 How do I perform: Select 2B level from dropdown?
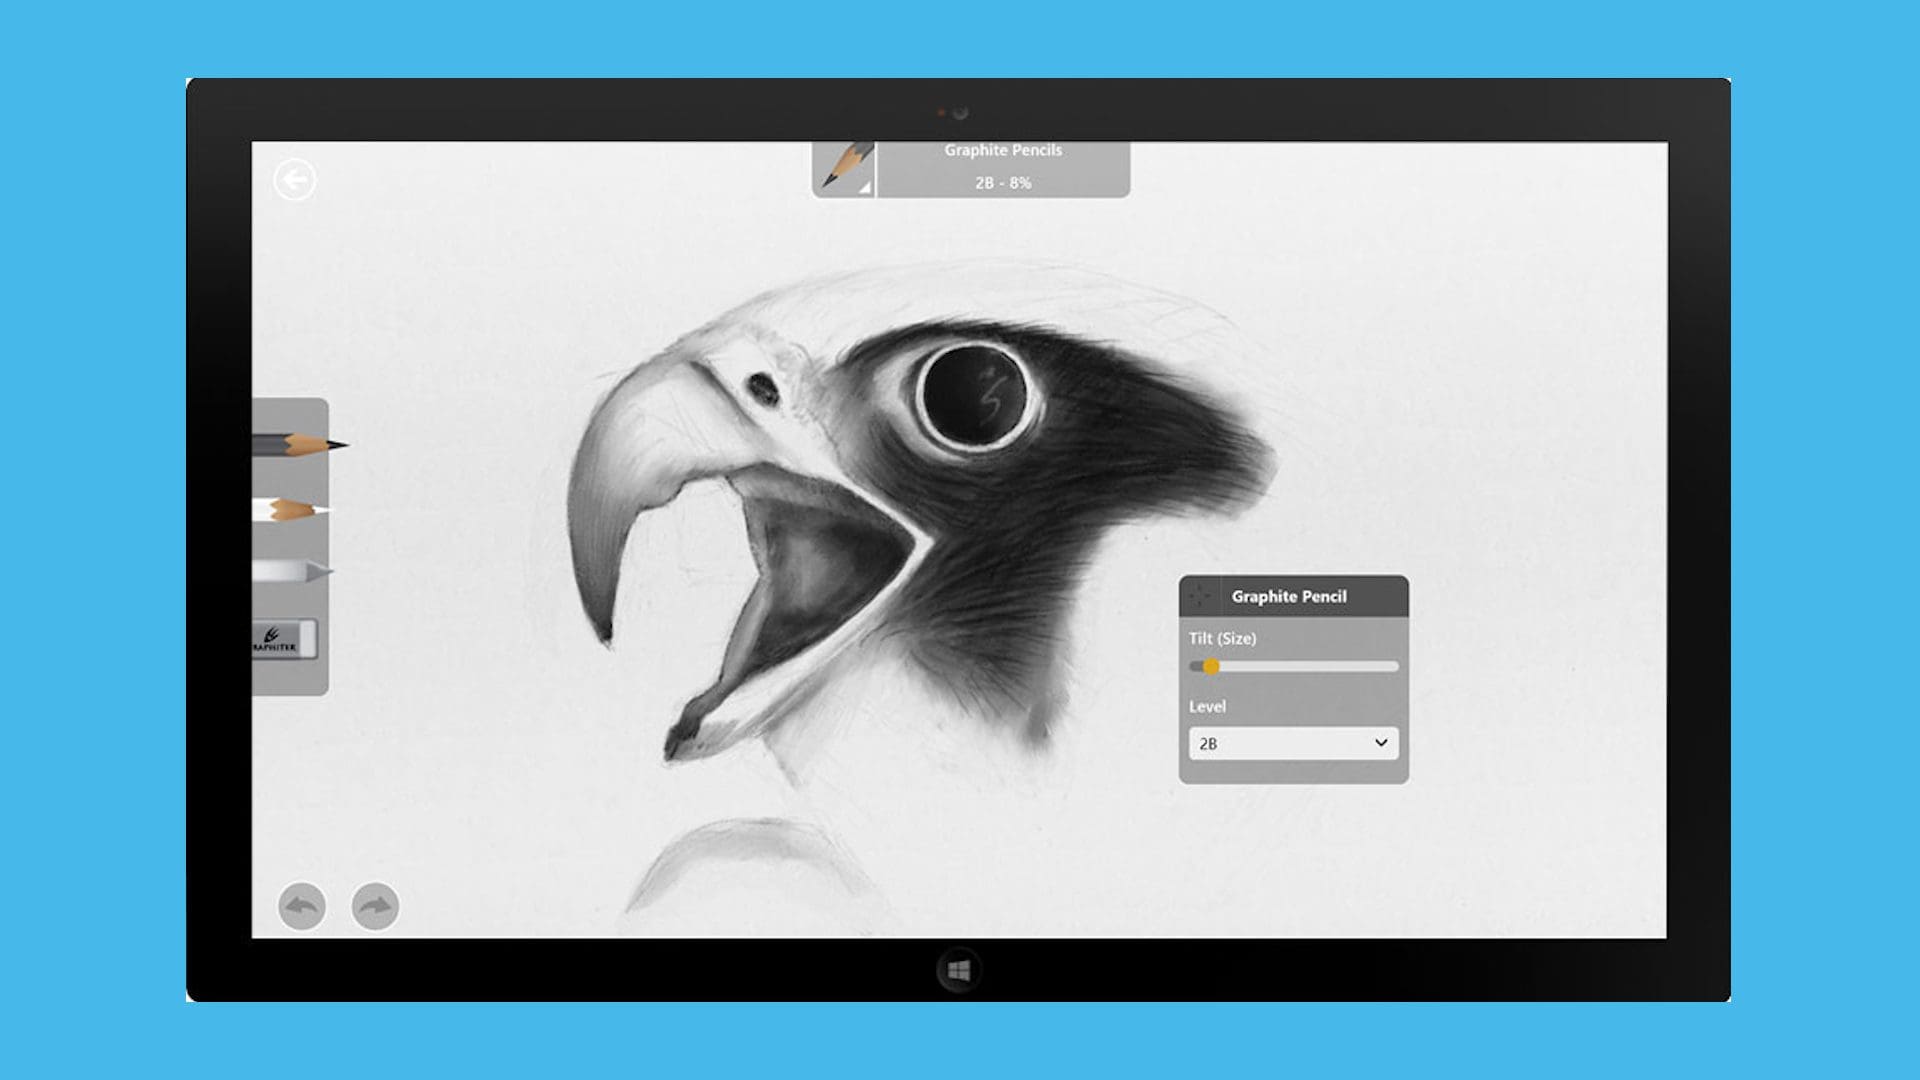click(x=1290, y=742)
